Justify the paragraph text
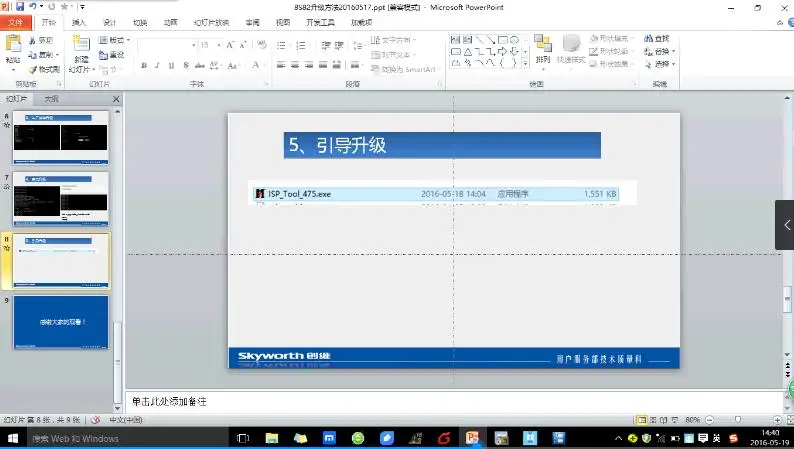This screenshot has height=449, width=794. (x=323, y=65)
